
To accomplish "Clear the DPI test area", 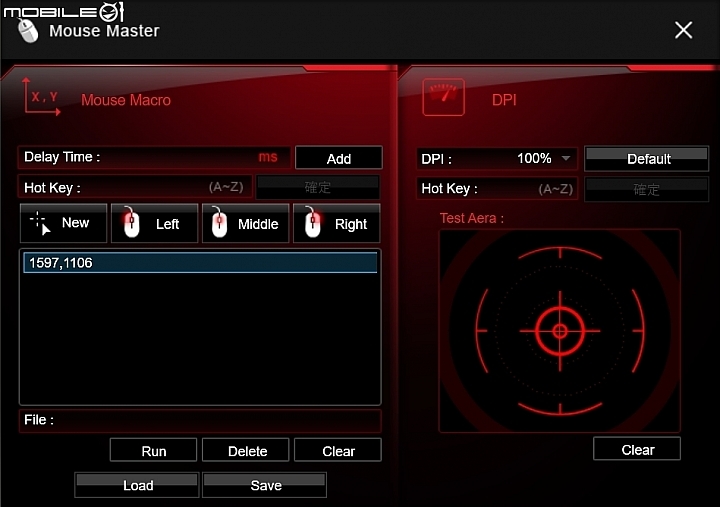I will click(x=637, y=449).
